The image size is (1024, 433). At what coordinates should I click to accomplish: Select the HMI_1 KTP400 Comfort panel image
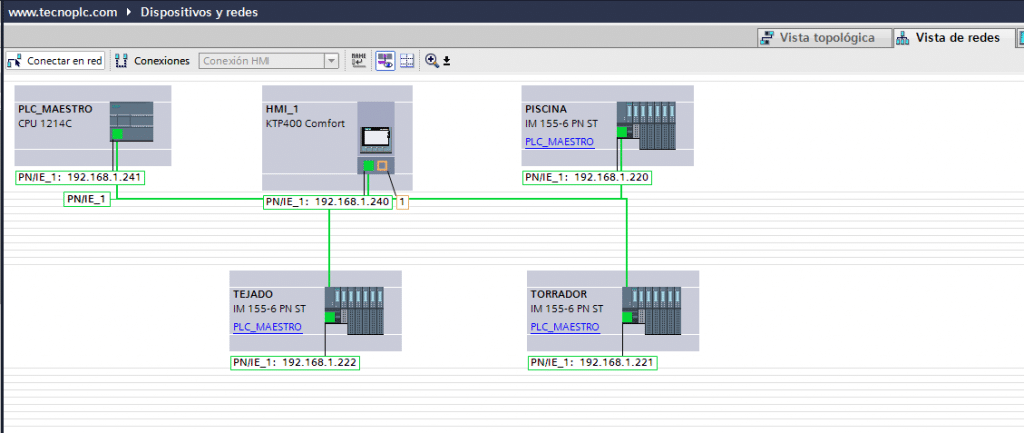376,138
